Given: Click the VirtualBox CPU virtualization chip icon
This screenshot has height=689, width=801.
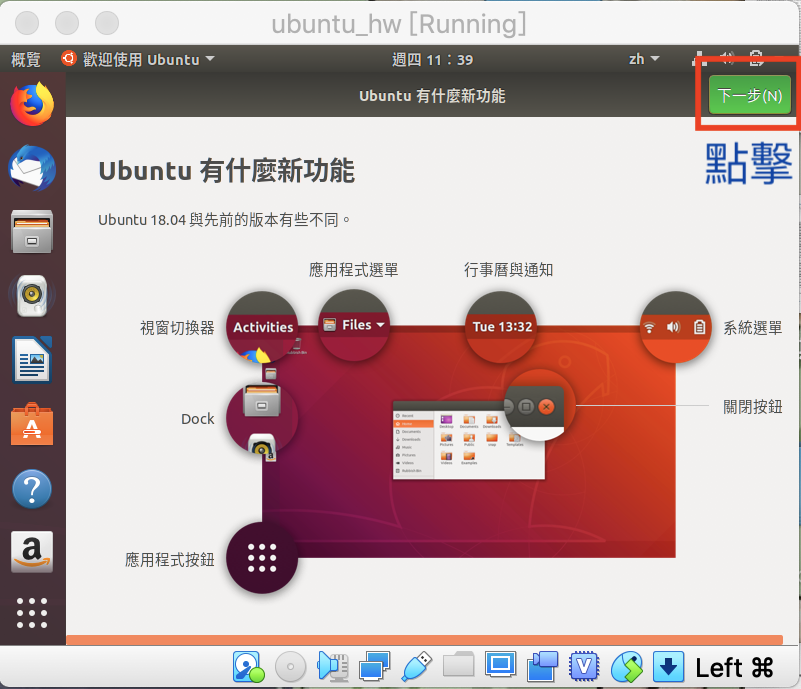Looking at the screenshot, I should 584,667.
